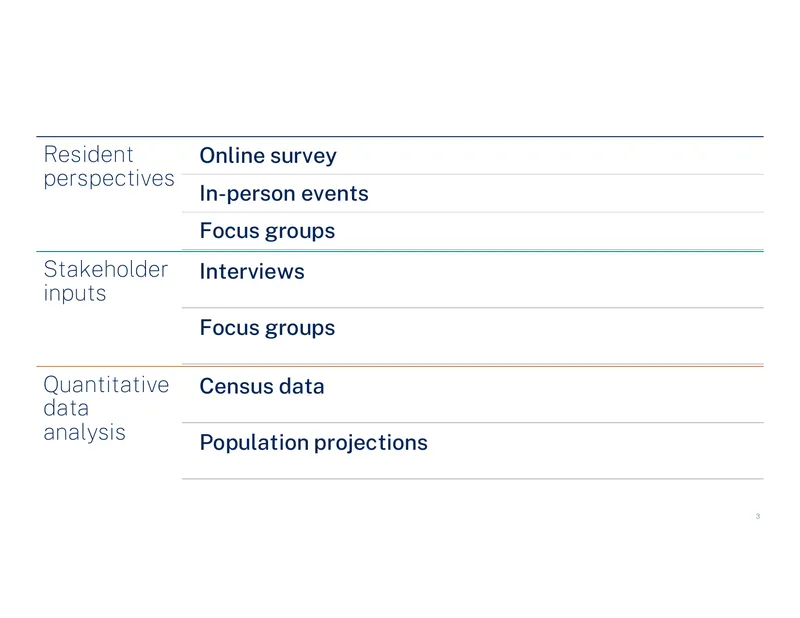Click the word analysis in left column
Screen dimensions: 800x618
pos(85,433)
